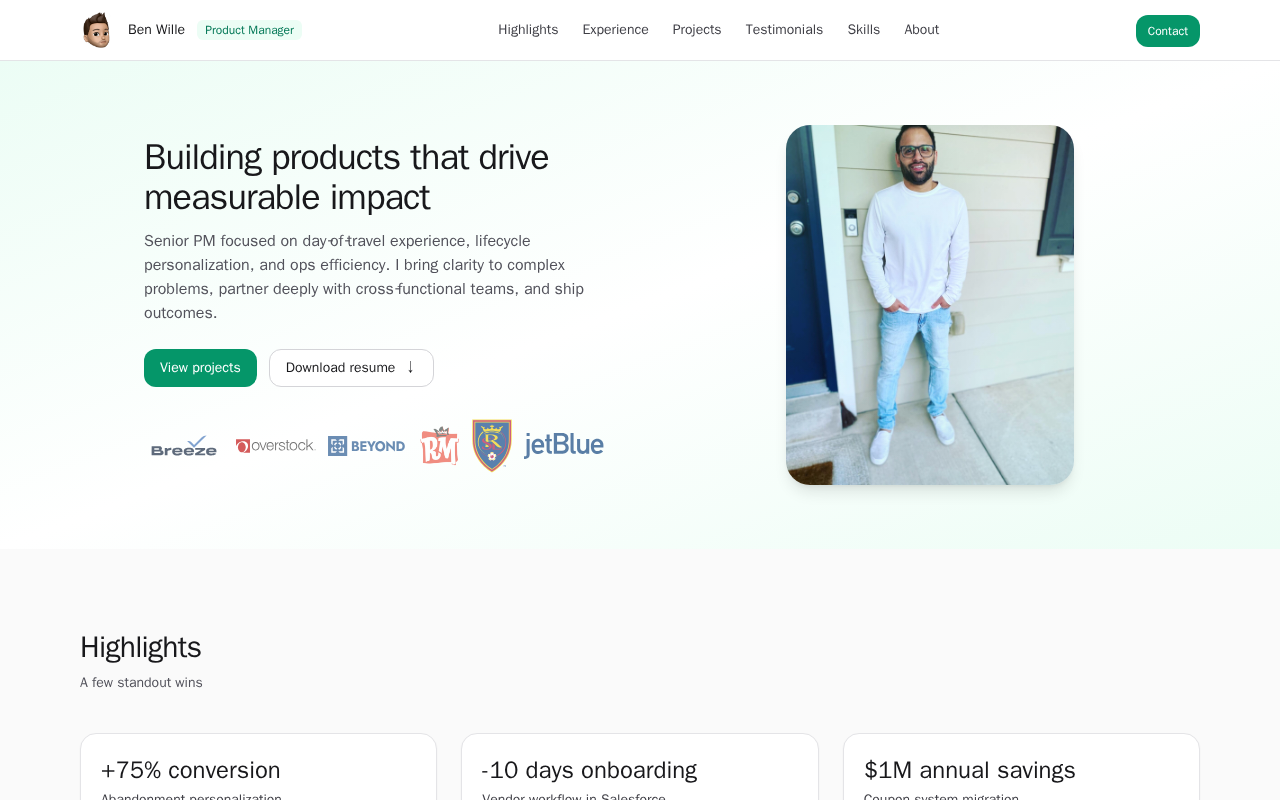The image size is (1280, 800).
Task: Click the red RM logo
Action: 439,446
